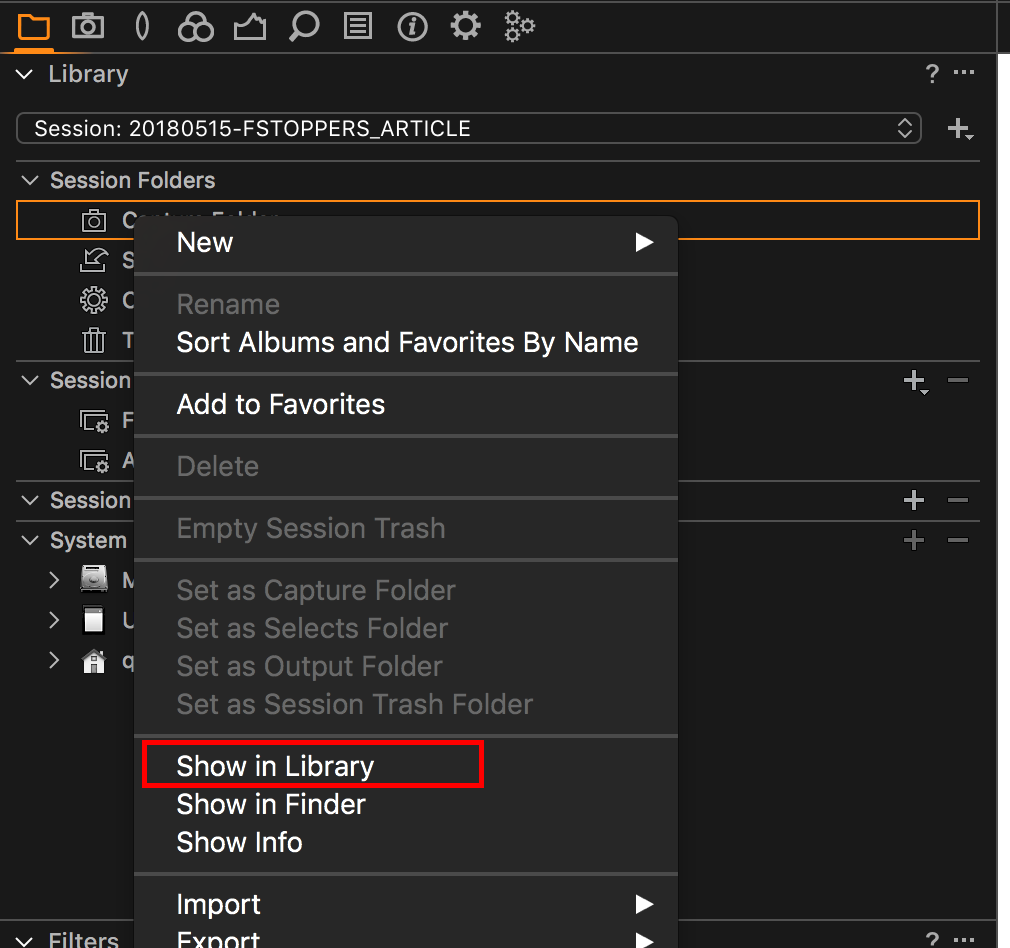Choose Sort Albums and Favorites By Name
This screenshot has height=948, width=1010.
pos(406,342)
